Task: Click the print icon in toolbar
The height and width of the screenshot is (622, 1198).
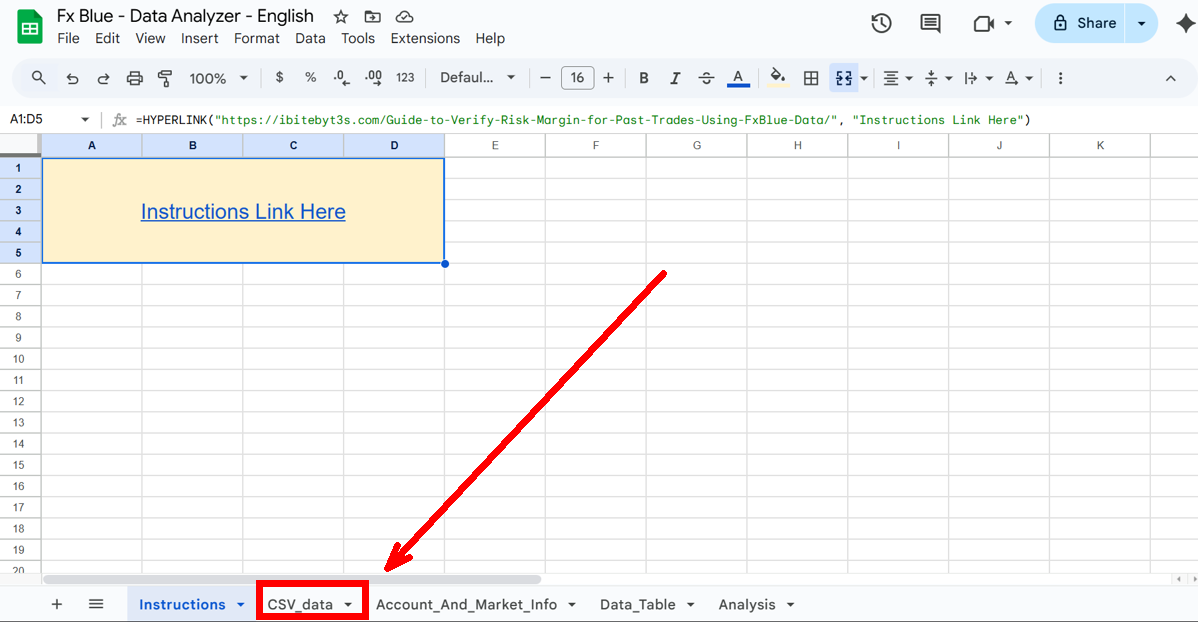Action: click(135, 78)
